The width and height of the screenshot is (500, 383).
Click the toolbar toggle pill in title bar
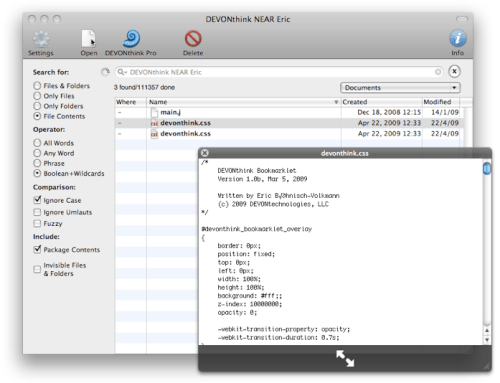coord(462,19)
